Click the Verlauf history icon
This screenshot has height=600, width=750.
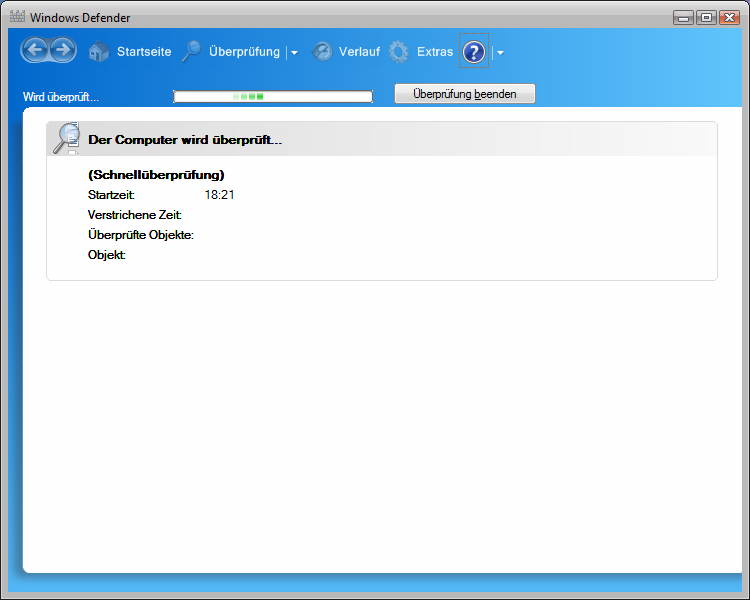(x=322, y=52)
